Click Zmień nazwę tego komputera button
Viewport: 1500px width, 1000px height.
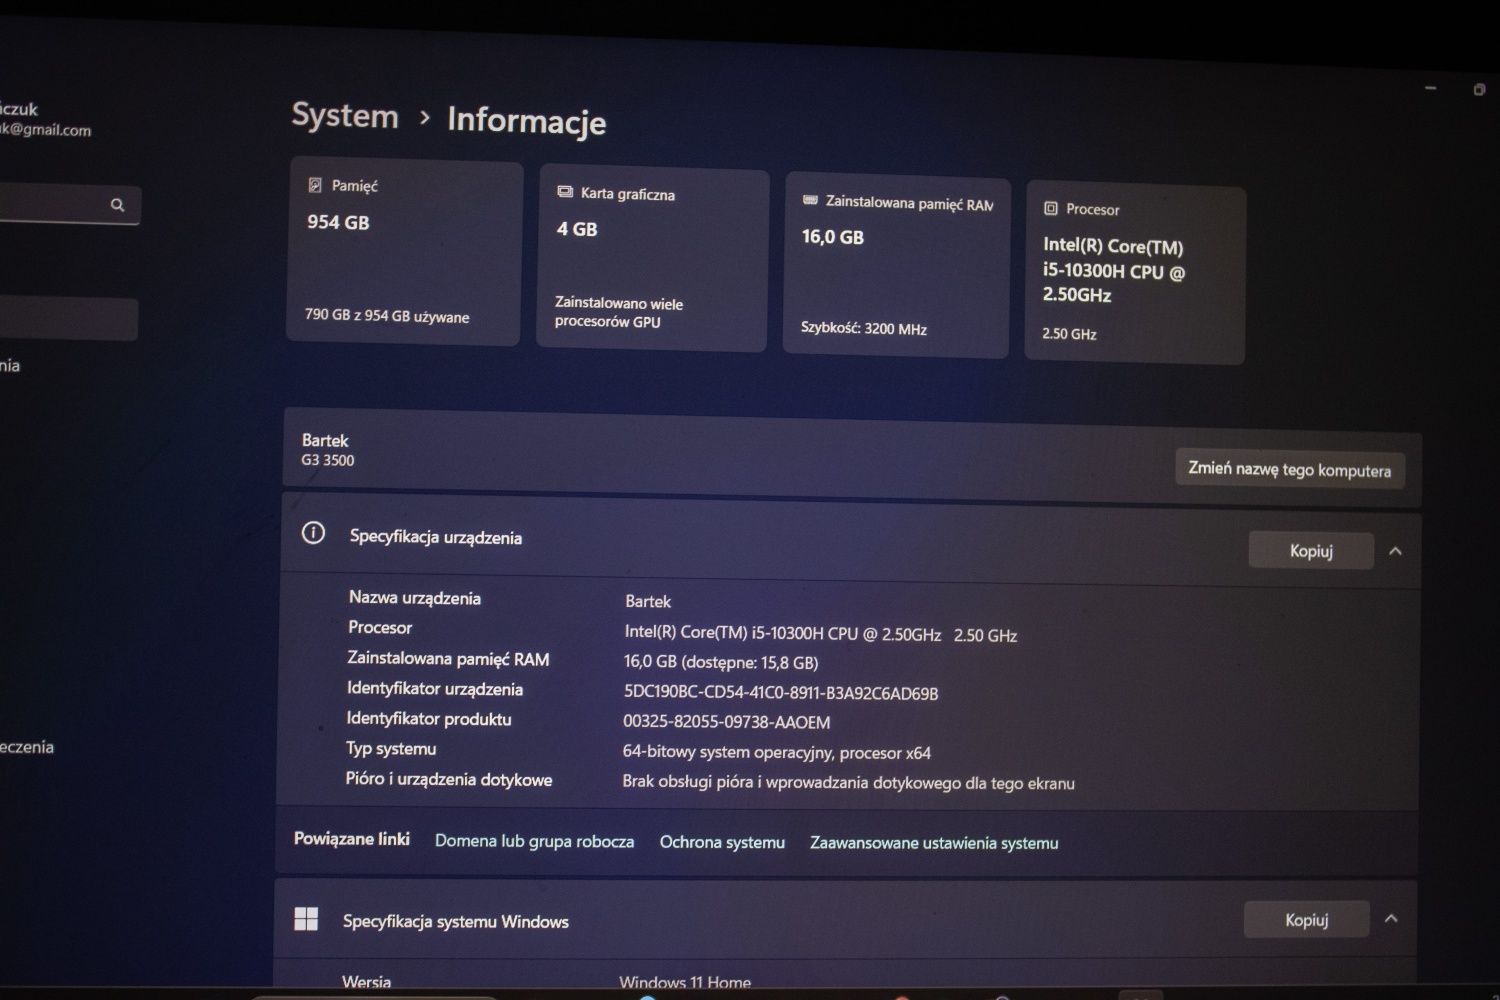1289,470
